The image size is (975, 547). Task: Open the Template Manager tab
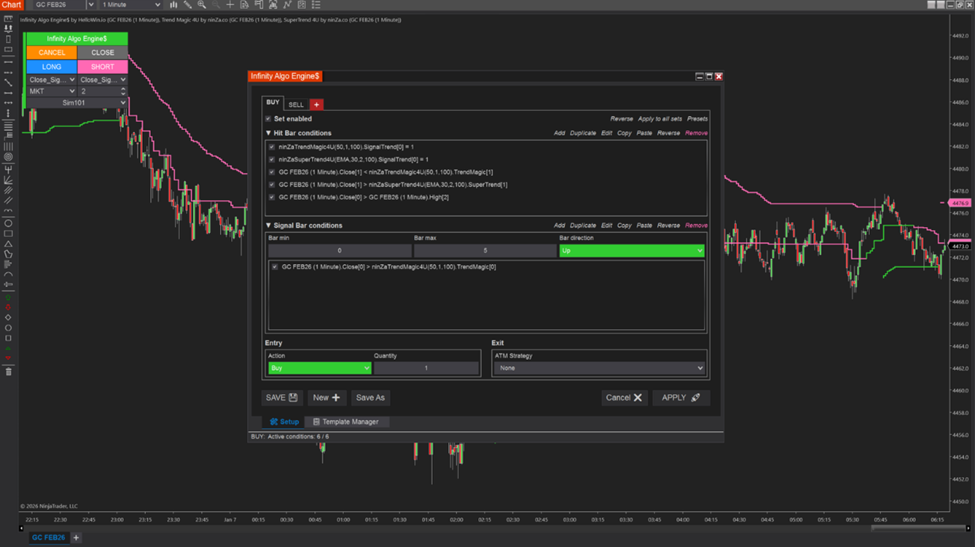[x=346, y=421]
